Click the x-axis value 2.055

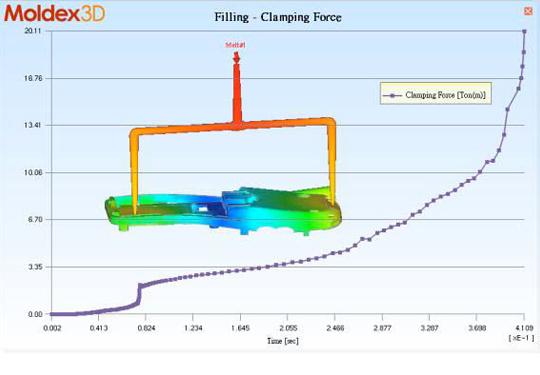tap(288, 328)
